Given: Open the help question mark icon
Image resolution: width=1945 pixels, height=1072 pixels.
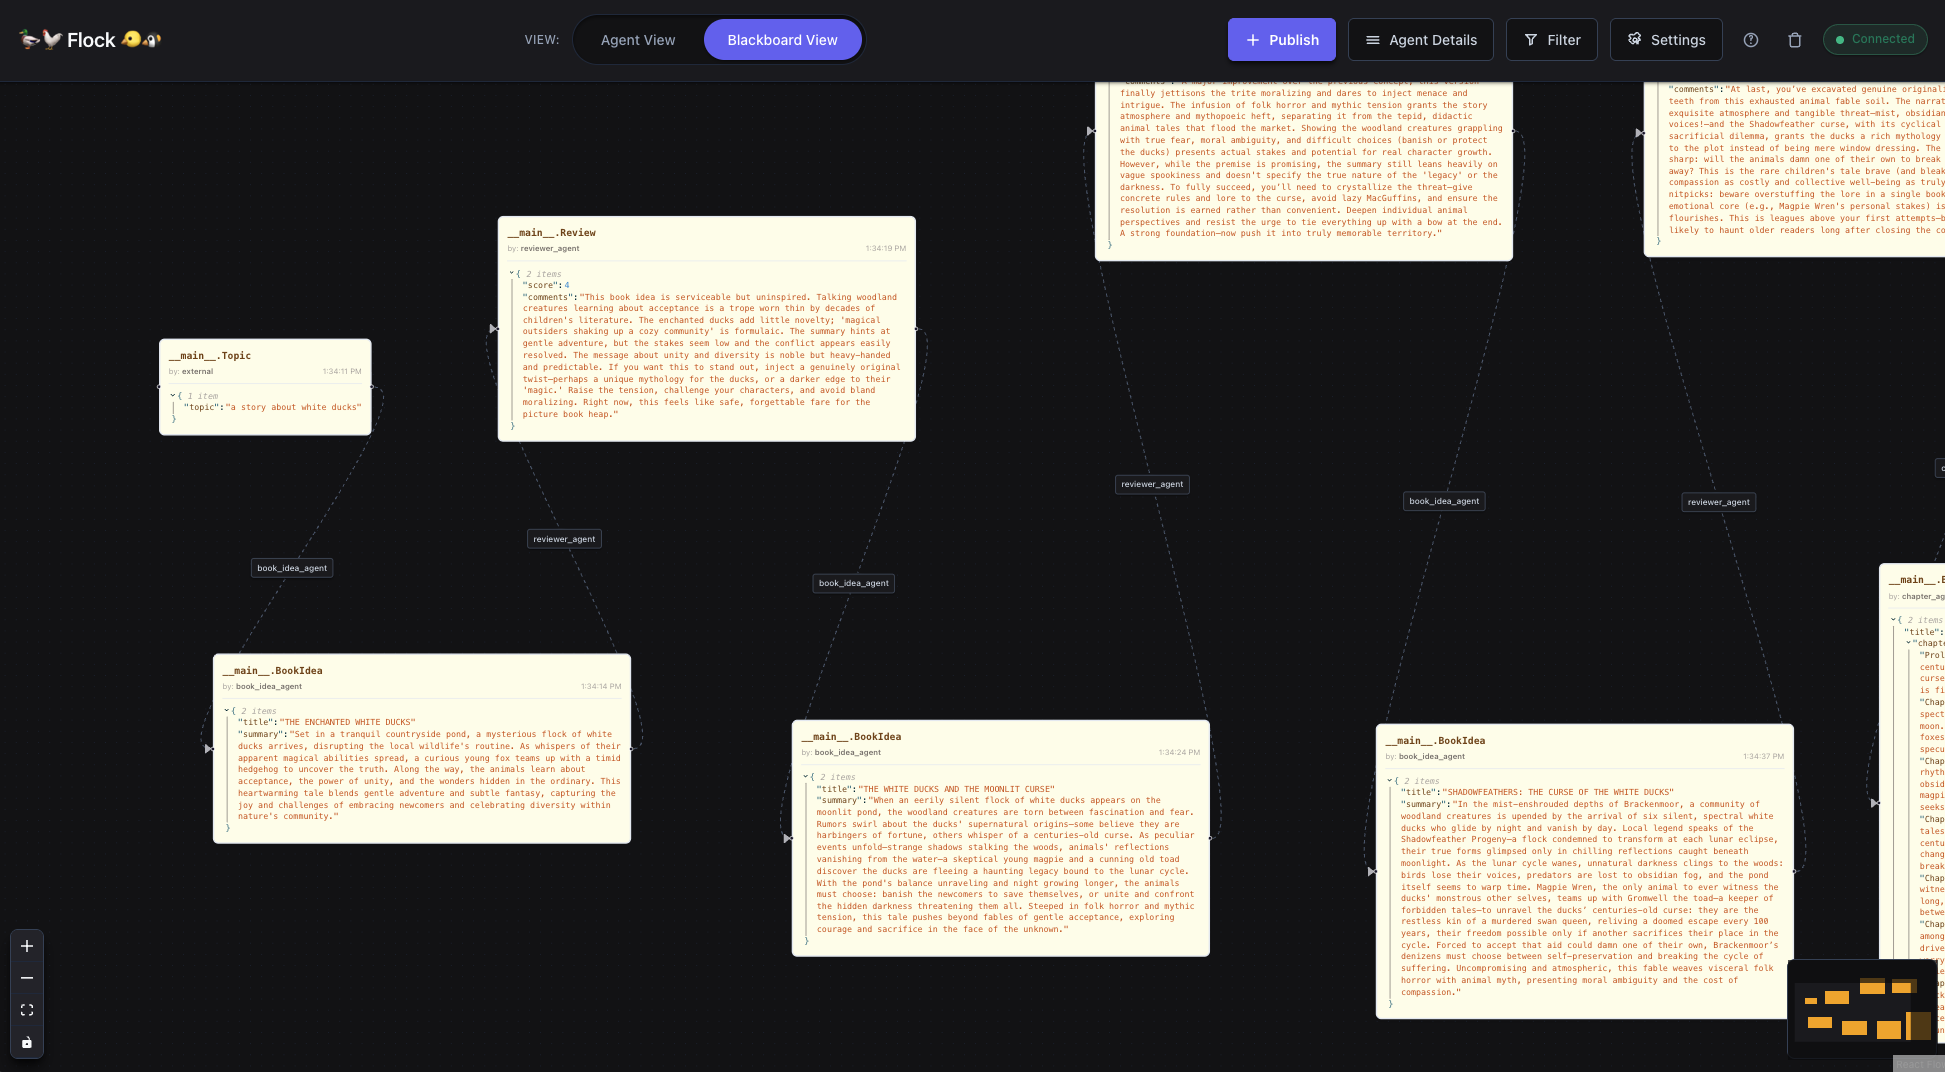Looking at the screenshot, I should pyautogui.click(x=1750, y=40).
